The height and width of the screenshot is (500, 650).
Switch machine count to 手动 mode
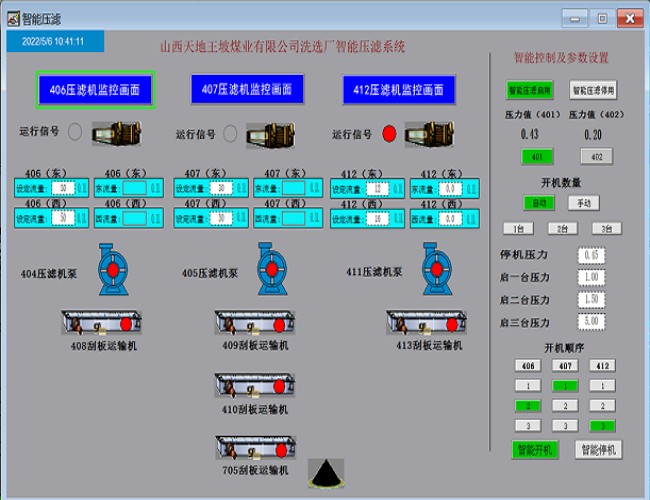584,202
